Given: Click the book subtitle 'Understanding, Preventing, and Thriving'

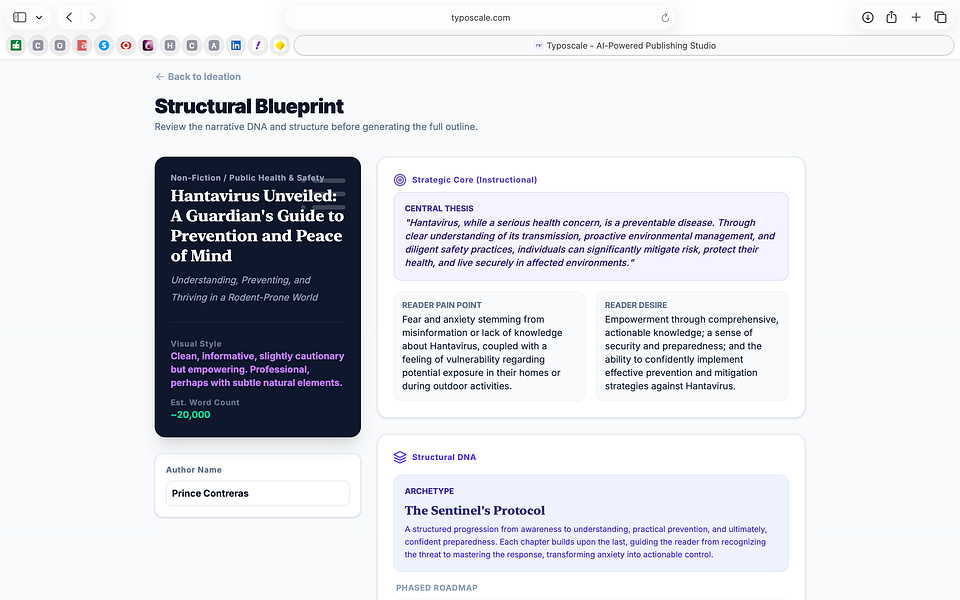Looking at the screenshot, I should 244,288.
